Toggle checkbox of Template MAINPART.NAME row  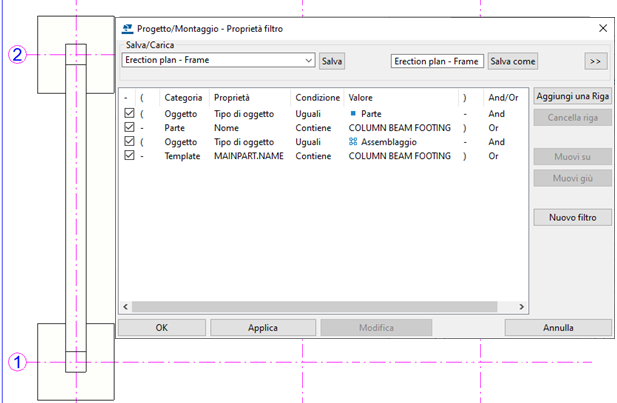(129, 155)
